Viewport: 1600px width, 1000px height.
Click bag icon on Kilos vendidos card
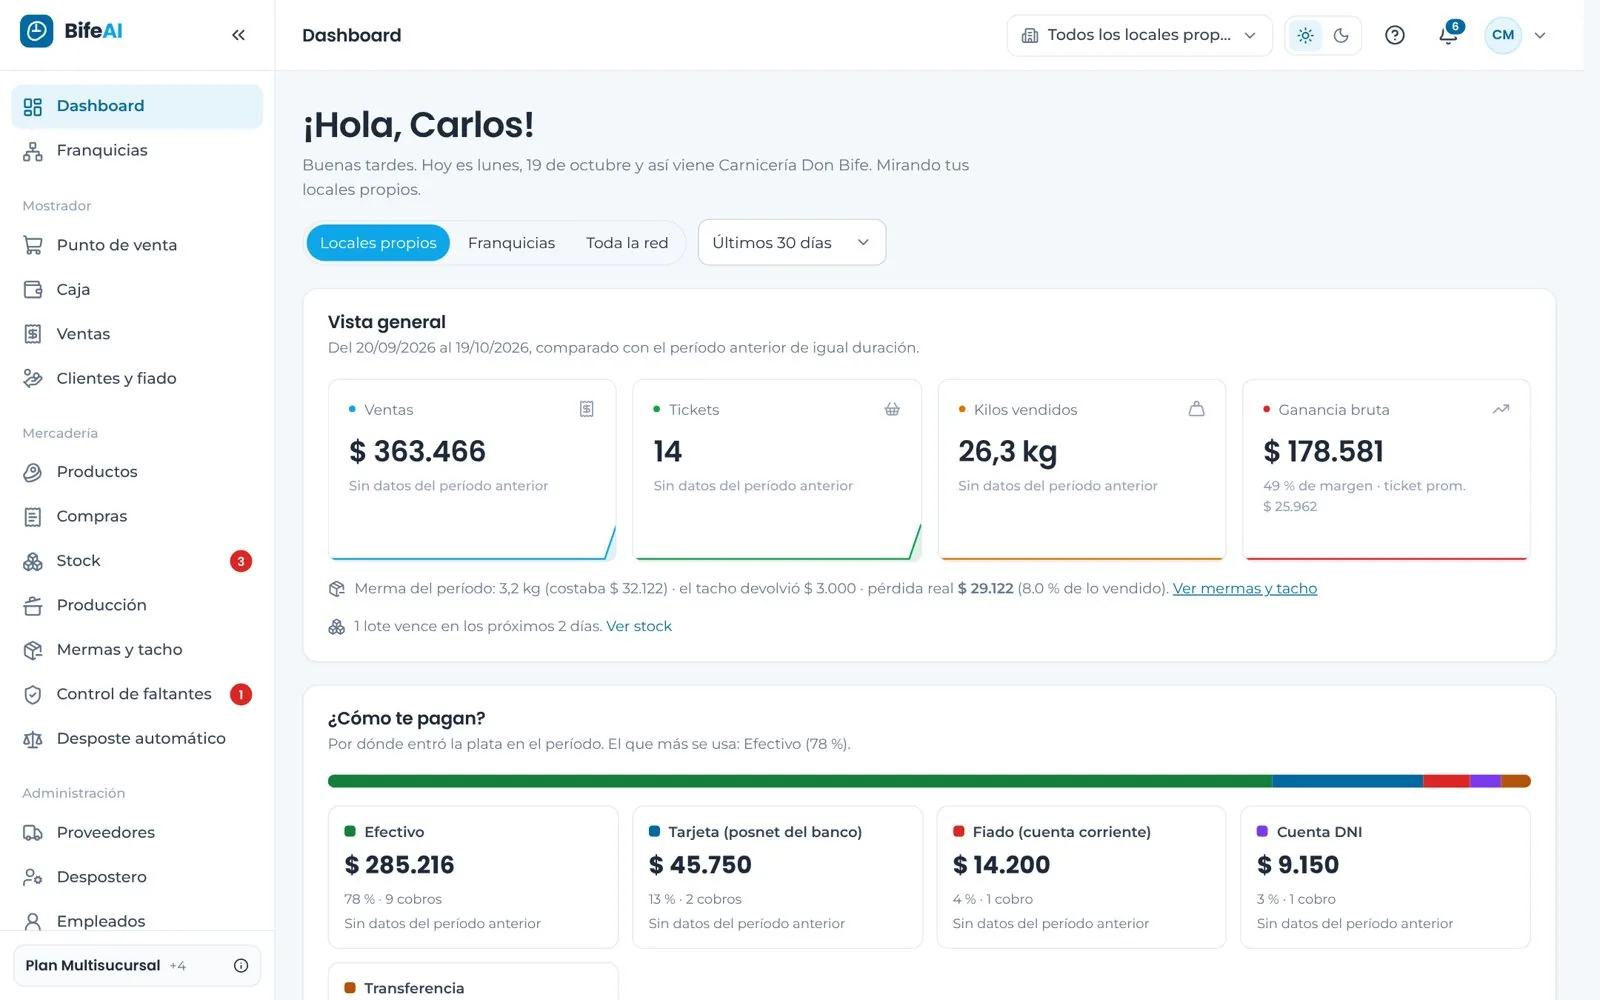pos(1196,409)
